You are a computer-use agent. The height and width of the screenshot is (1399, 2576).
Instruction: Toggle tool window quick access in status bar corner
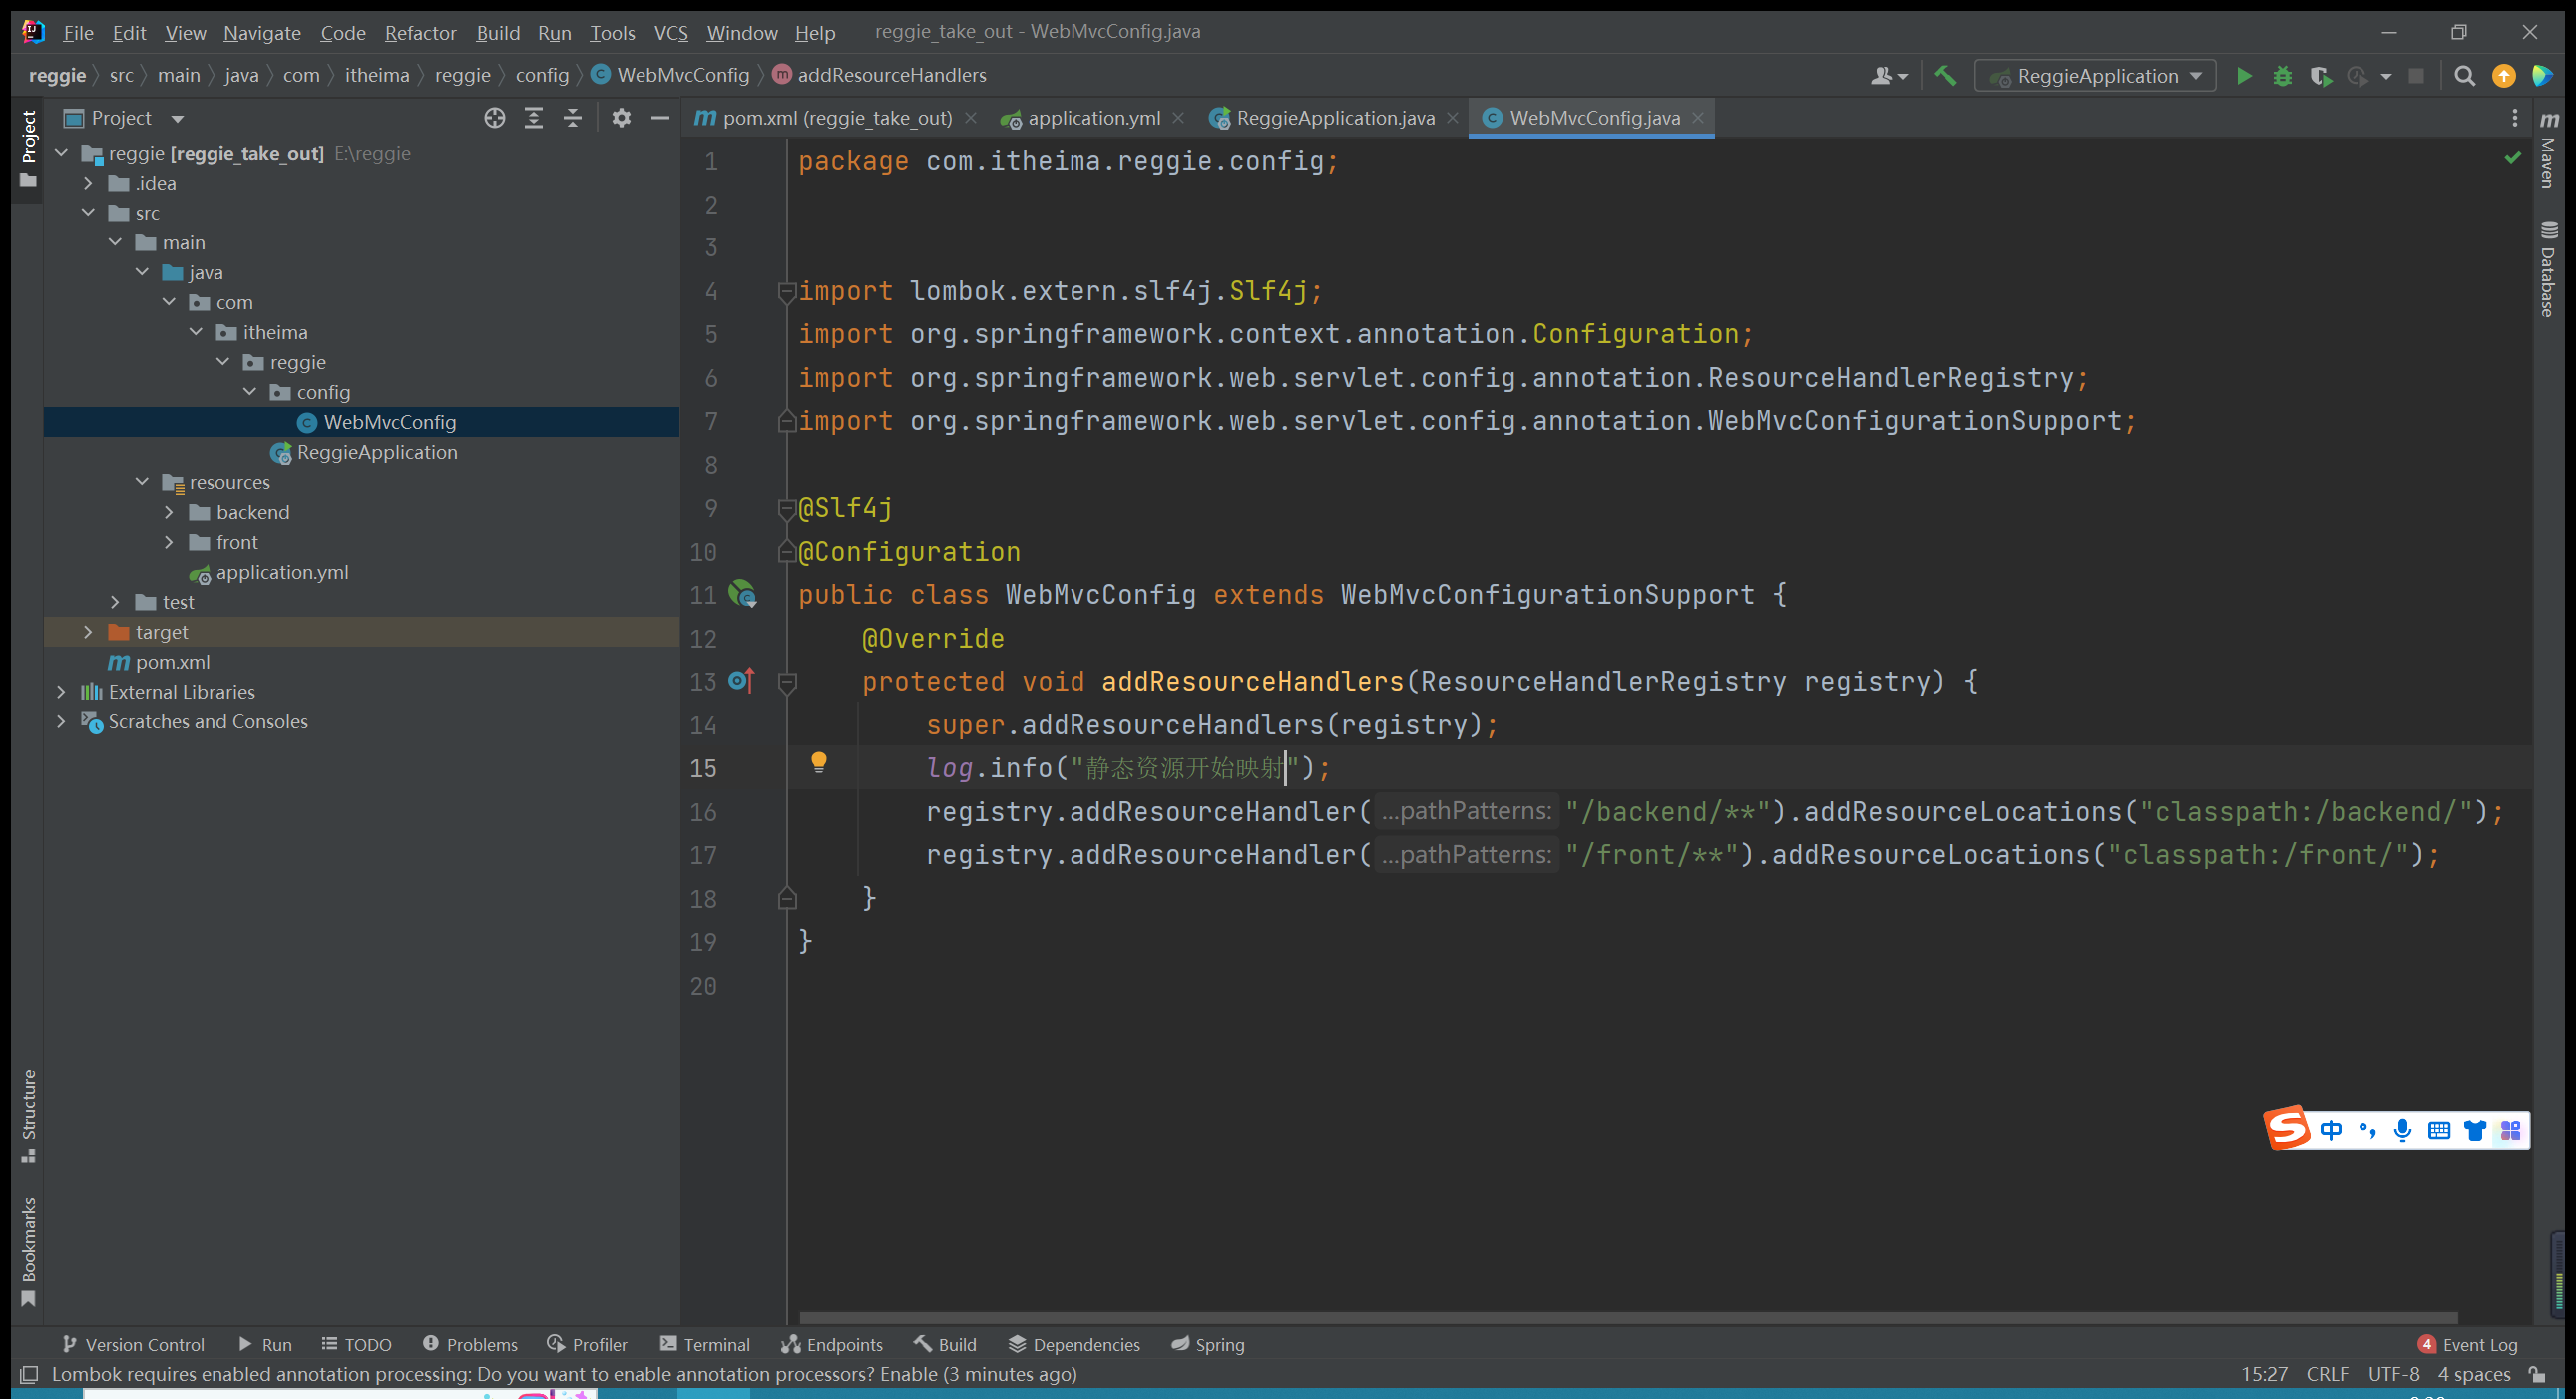point(29,1374)
